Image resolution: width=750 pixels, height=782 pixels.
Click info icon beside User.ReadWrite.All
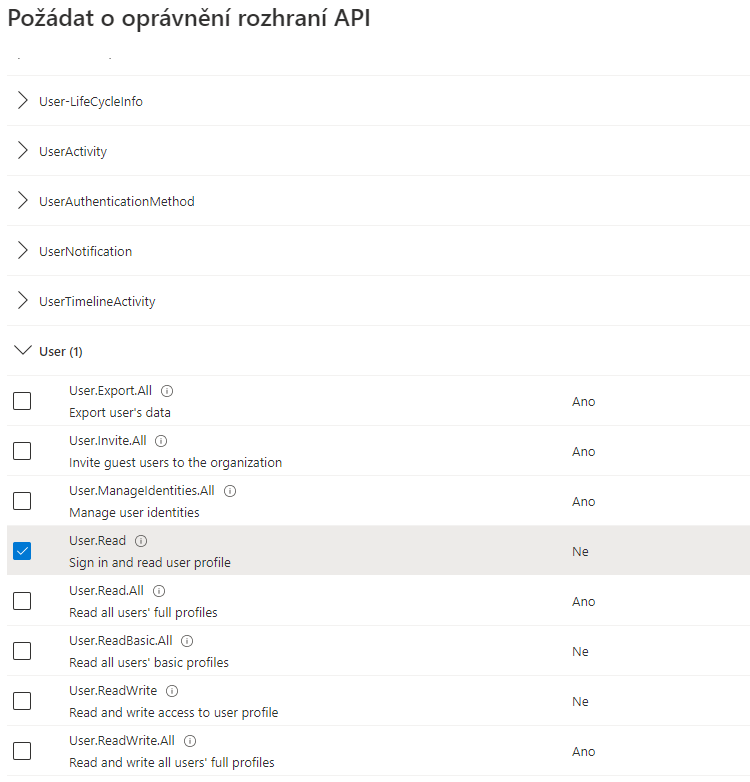click(190, 741)
